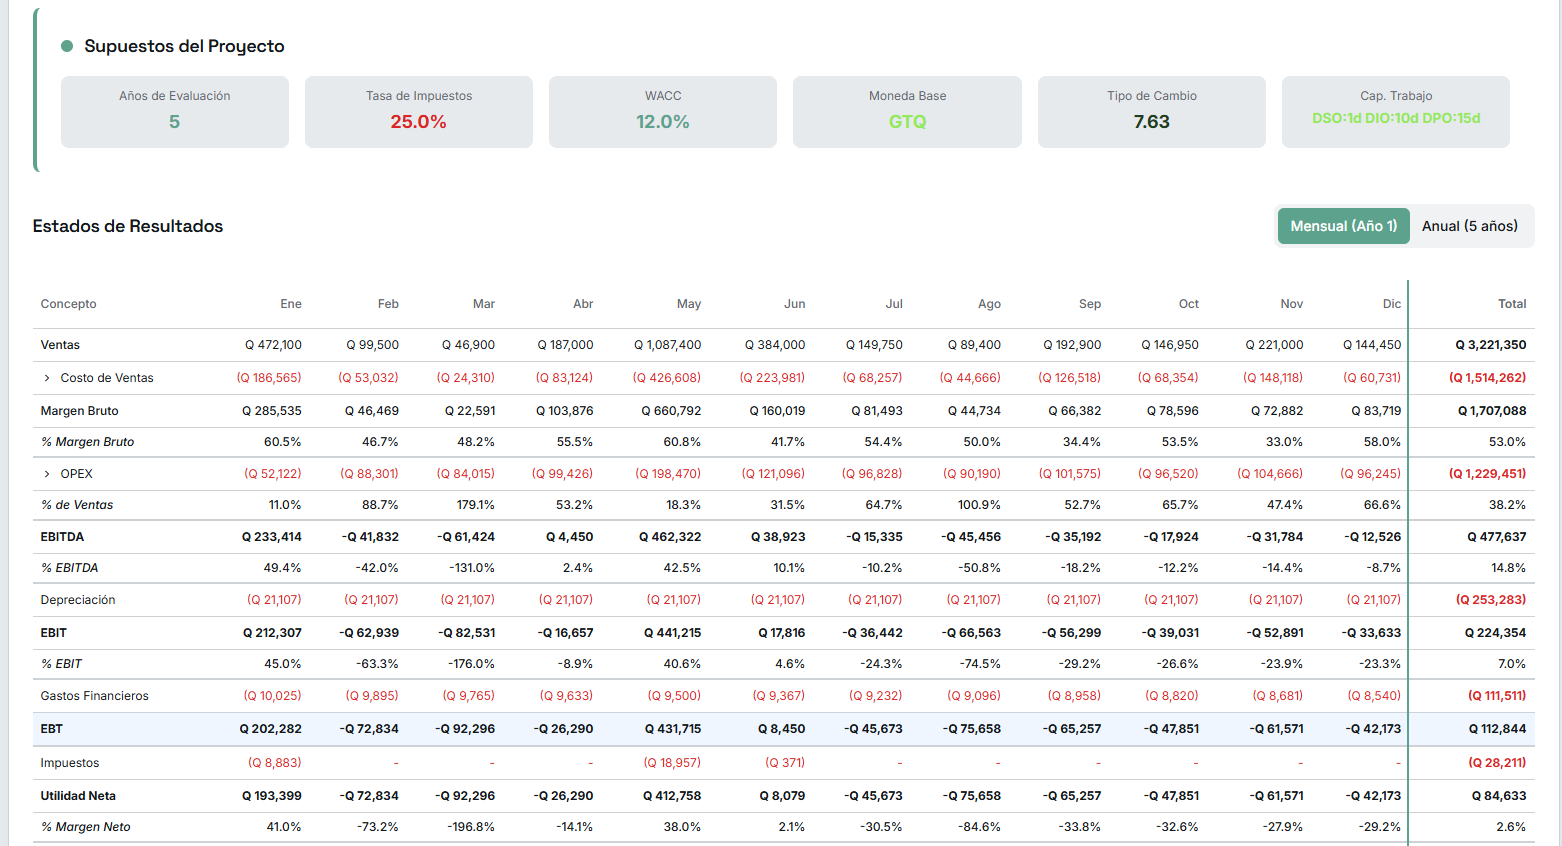Click EBIT Jun value Q 17,816

tap(782, 633)
